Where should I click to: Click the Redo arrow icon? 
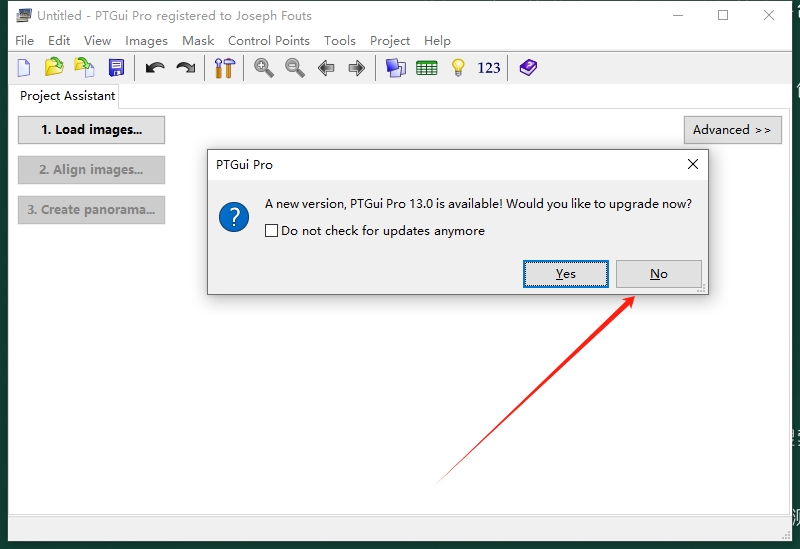(186, 68)
